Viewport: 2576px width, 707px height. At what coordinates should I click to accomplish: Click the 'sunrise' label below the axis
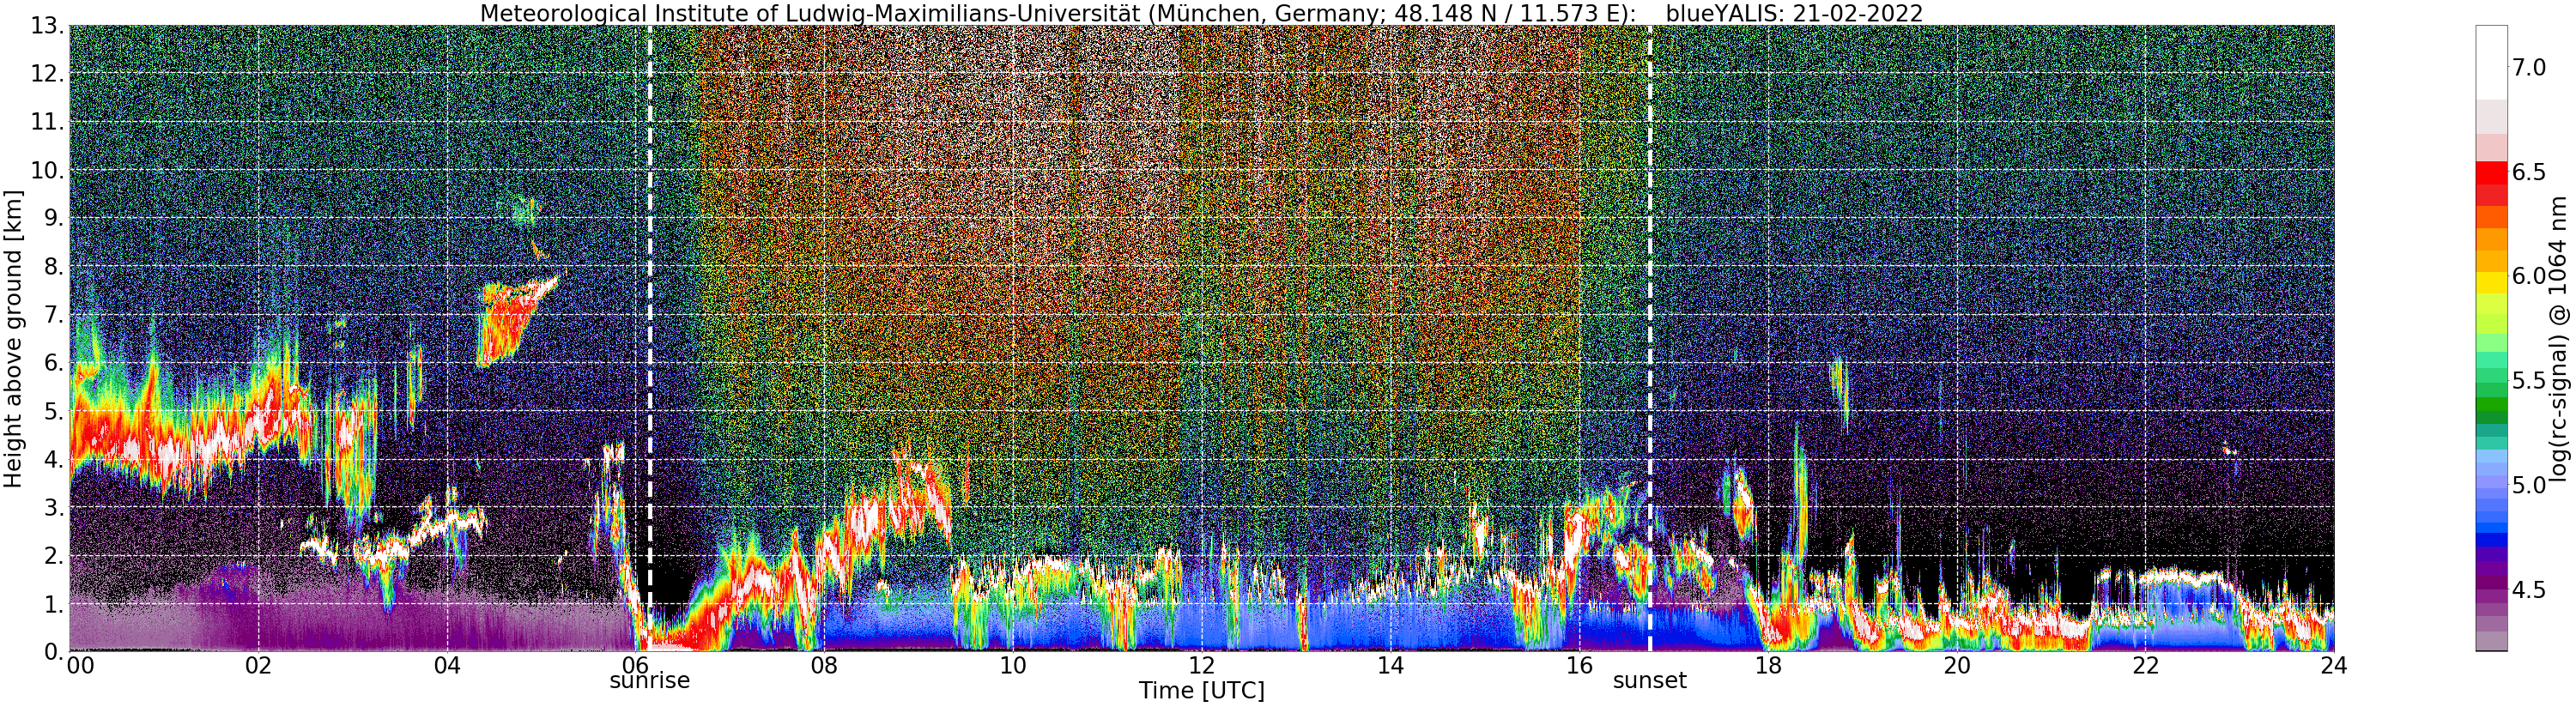650,681
